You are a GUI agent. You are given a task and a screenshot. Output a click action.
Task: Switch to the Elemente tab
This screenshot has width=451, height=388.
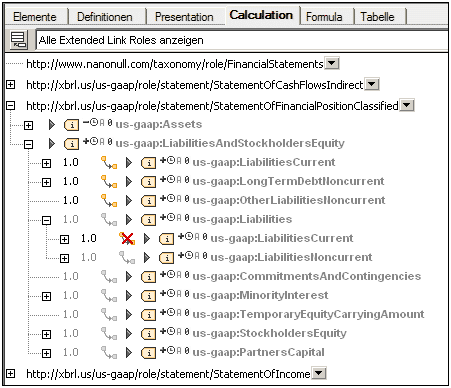pos(35,17)
